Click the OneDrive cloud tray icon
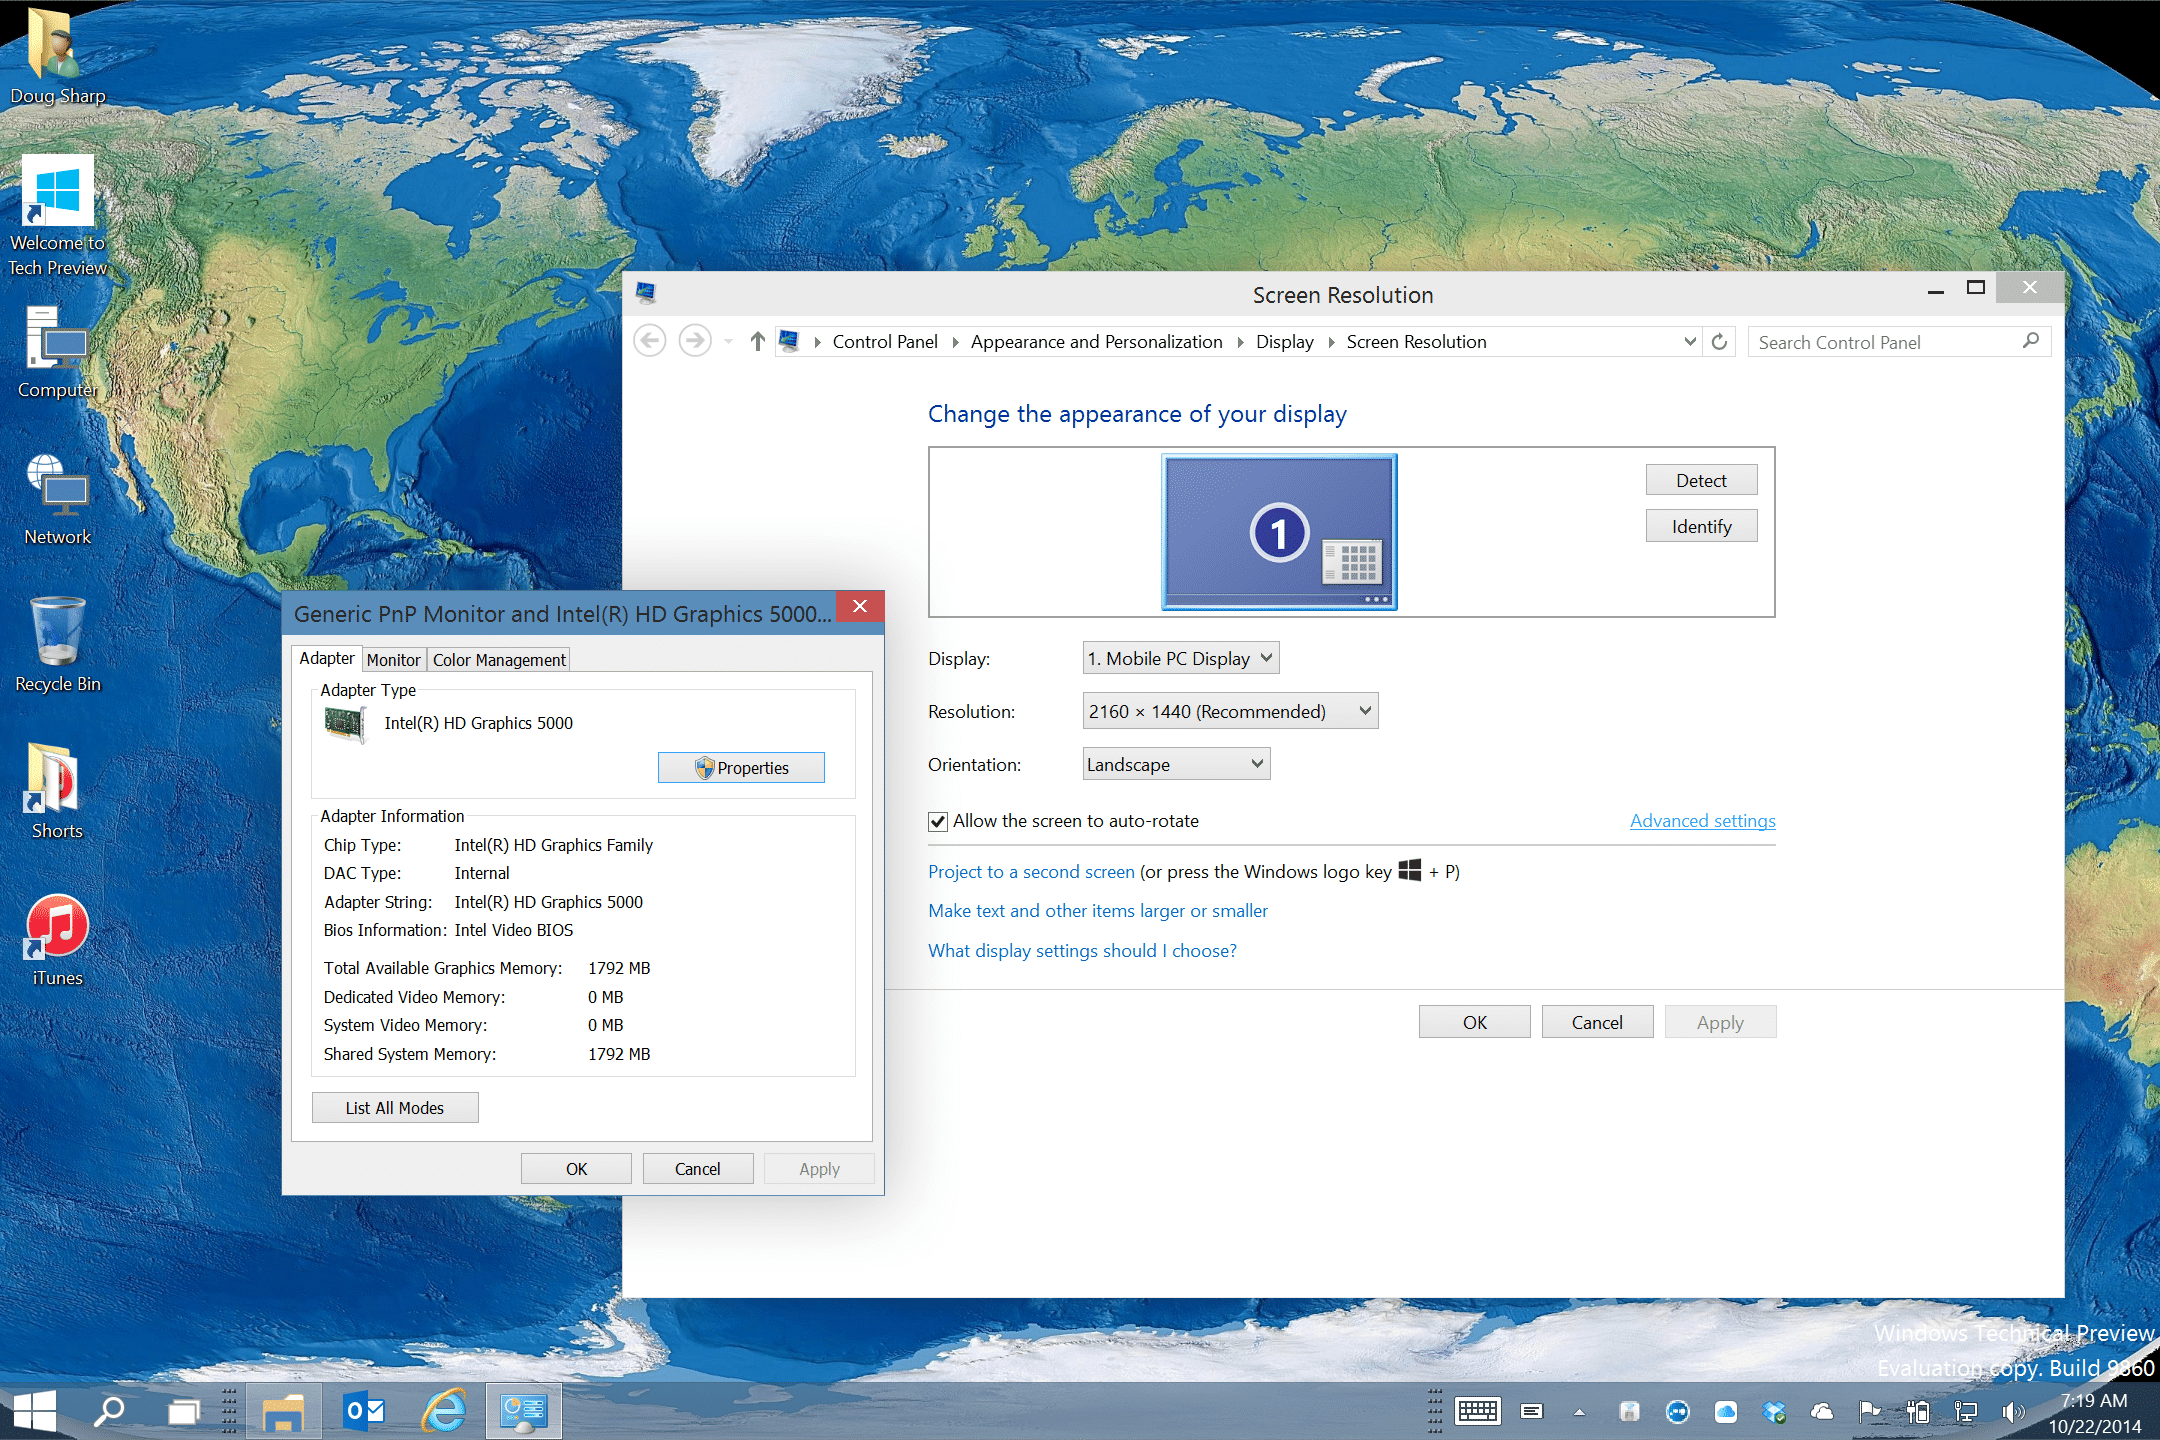 point(1822,1411)
